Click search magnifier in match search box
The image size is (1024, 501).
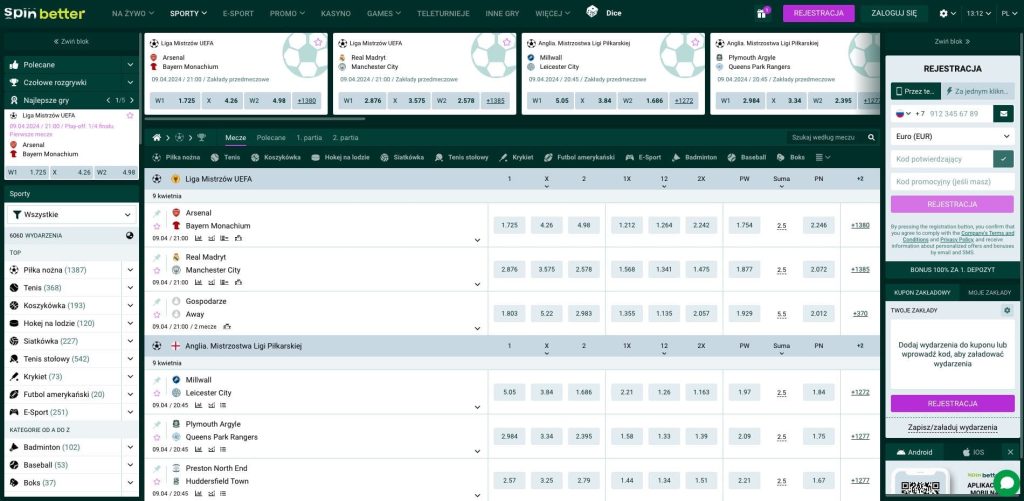[x=871, y=138]
